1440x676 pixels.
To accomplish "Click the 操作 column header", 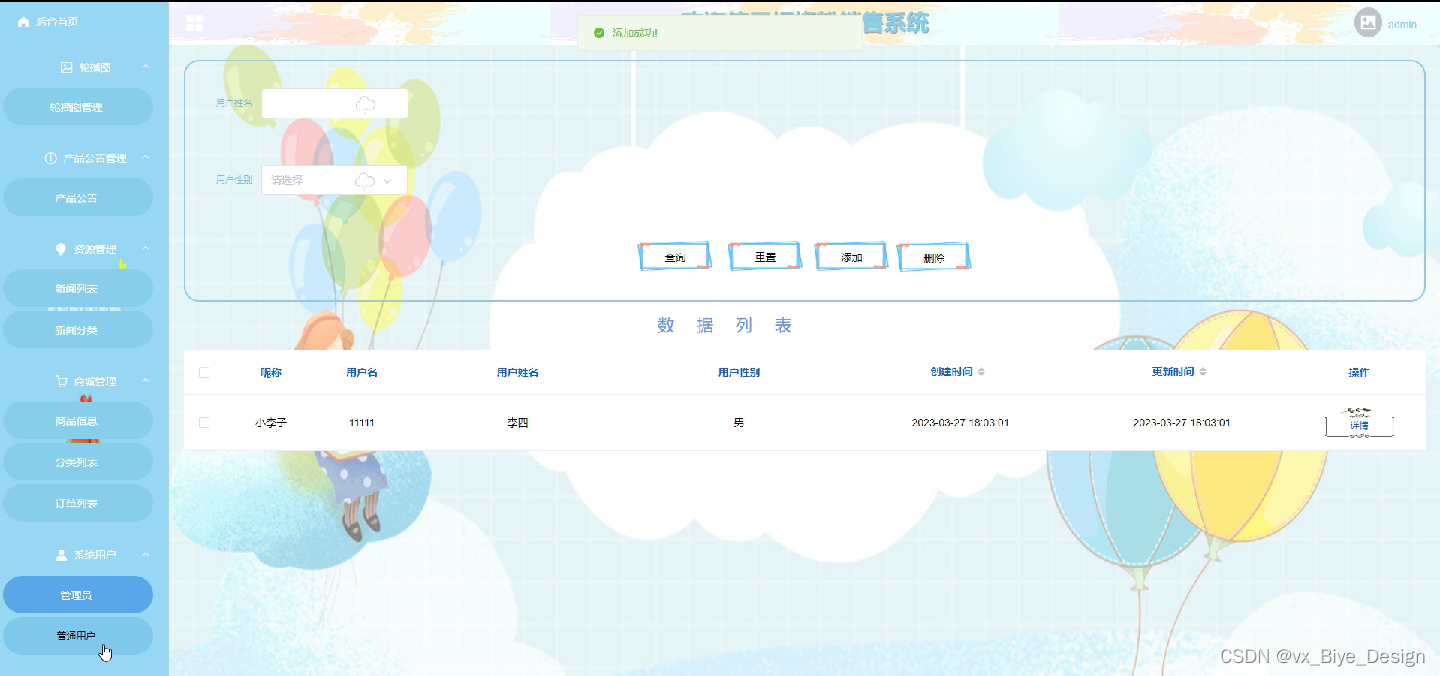I will pyautogui.click(x=1359, y=372).
